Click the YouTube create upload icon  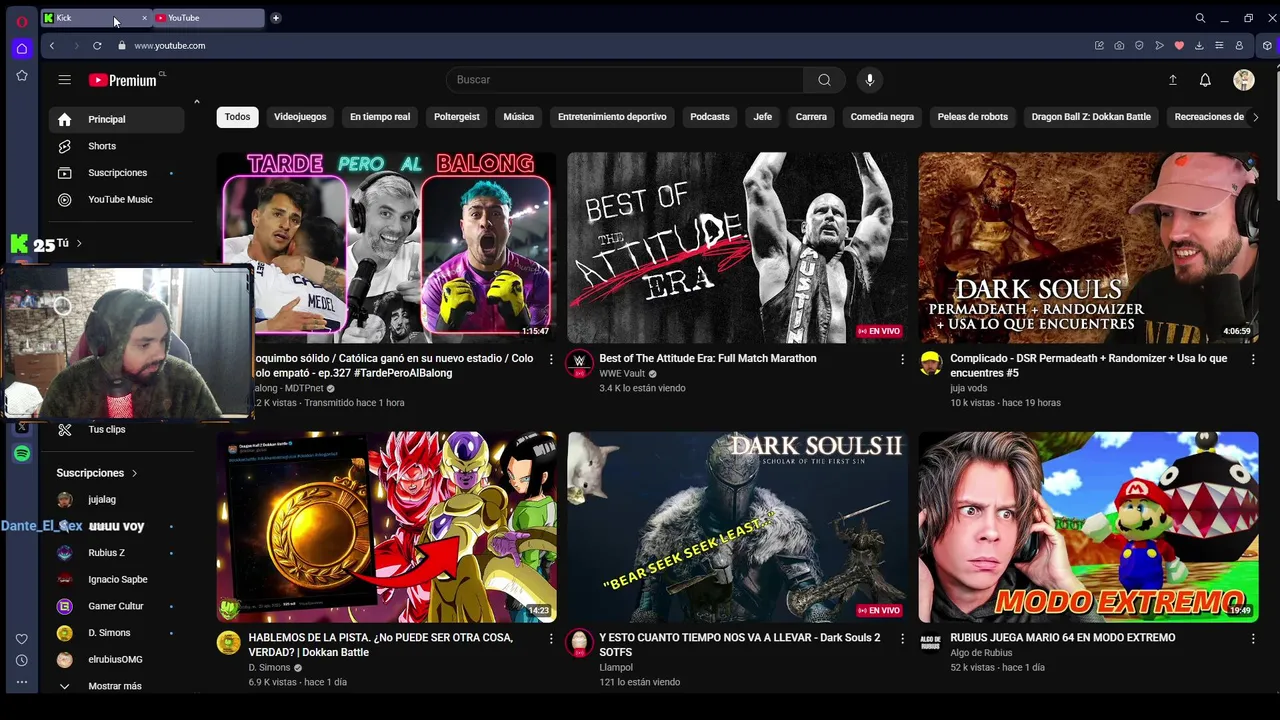[x=1173, y=80]
